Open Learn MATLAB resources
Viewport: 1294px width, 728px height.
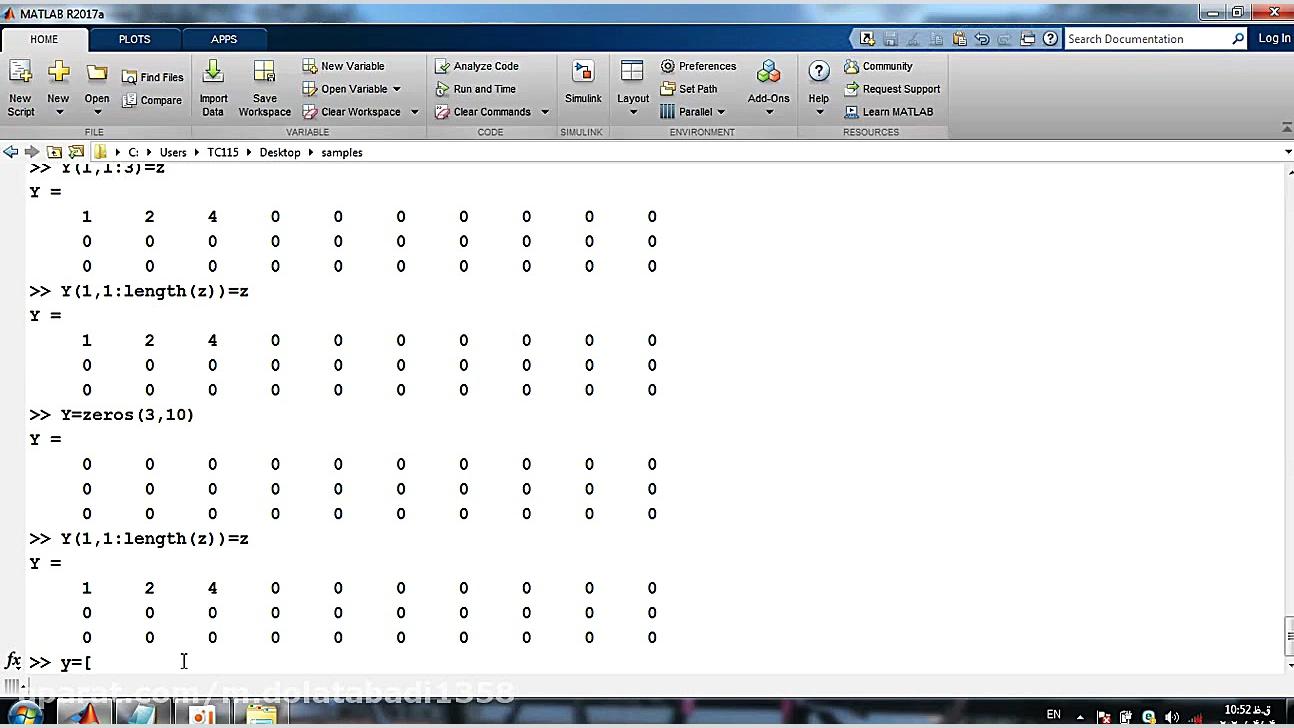[888, 112]
